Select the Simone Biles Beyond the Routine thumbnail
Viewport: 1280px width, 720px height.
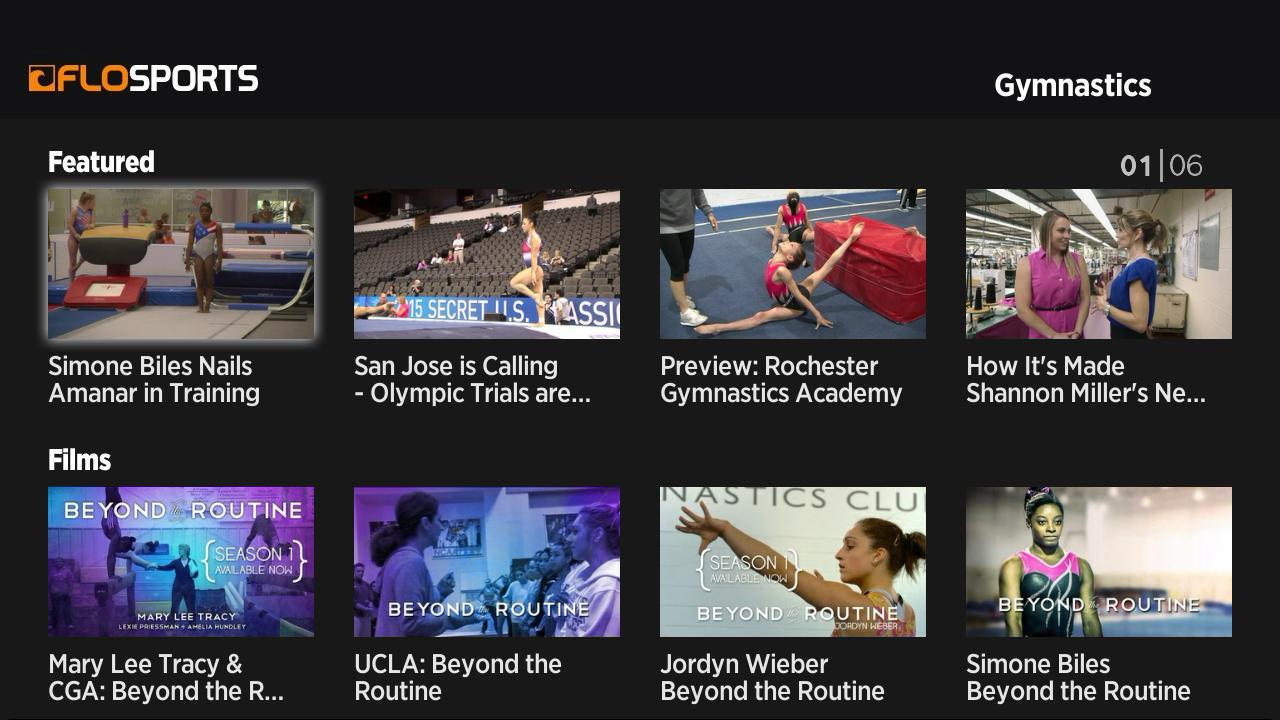(1099, 562)
